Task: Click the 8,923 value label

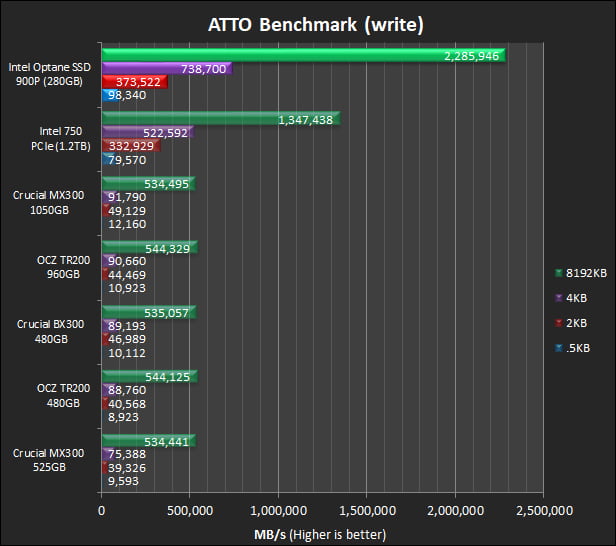Action: 123,417
